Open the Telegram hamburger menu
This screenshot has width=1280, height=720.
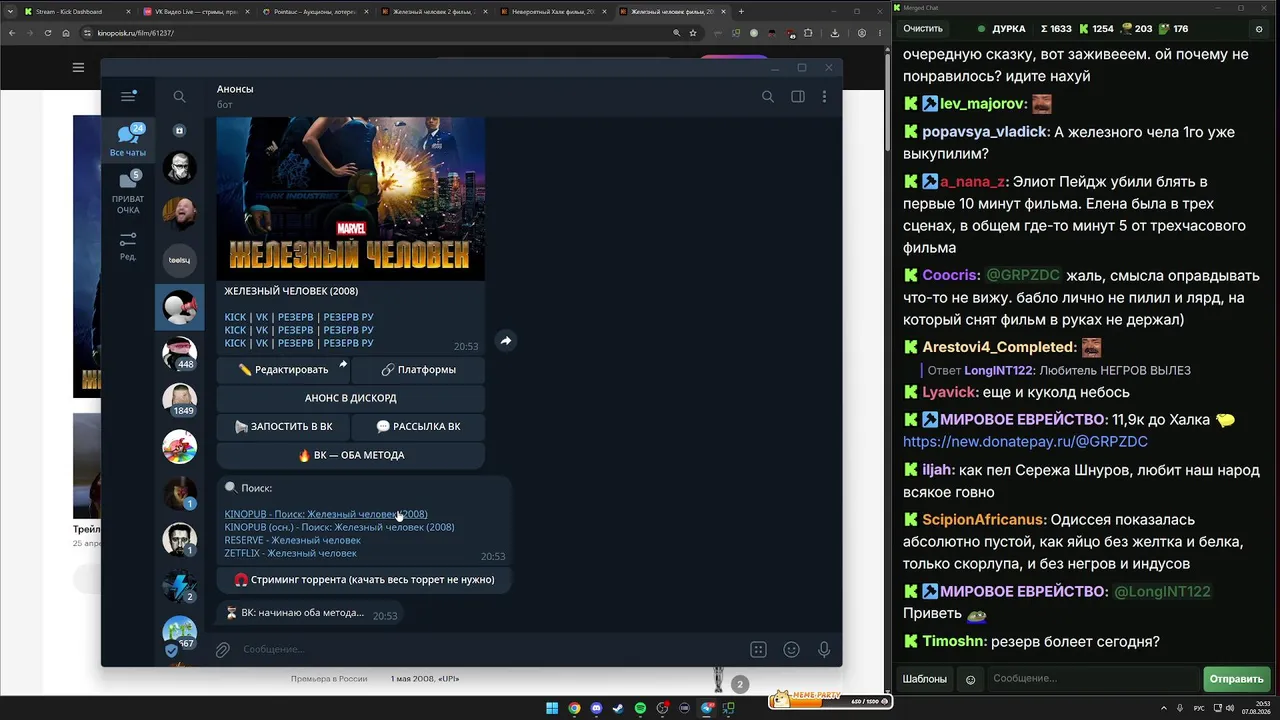(x=128, y=96)
